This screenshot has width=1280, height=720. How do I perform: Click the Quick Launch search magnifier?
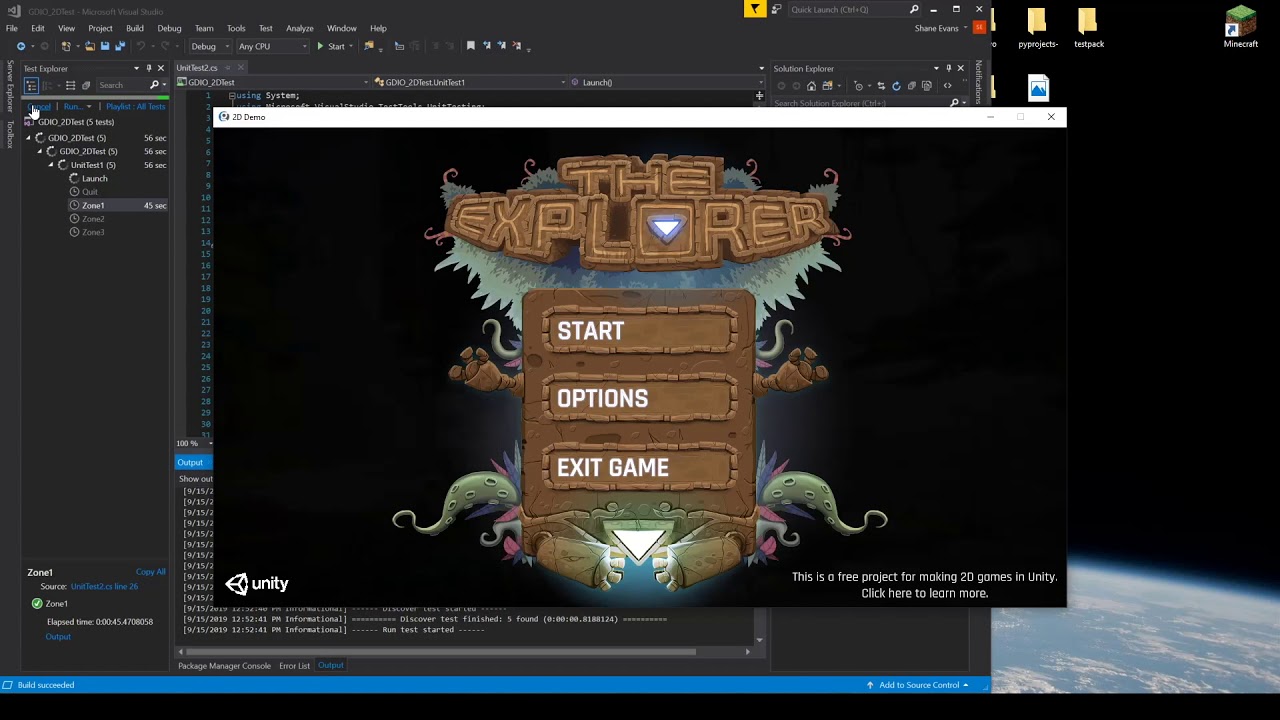(914, 9)
